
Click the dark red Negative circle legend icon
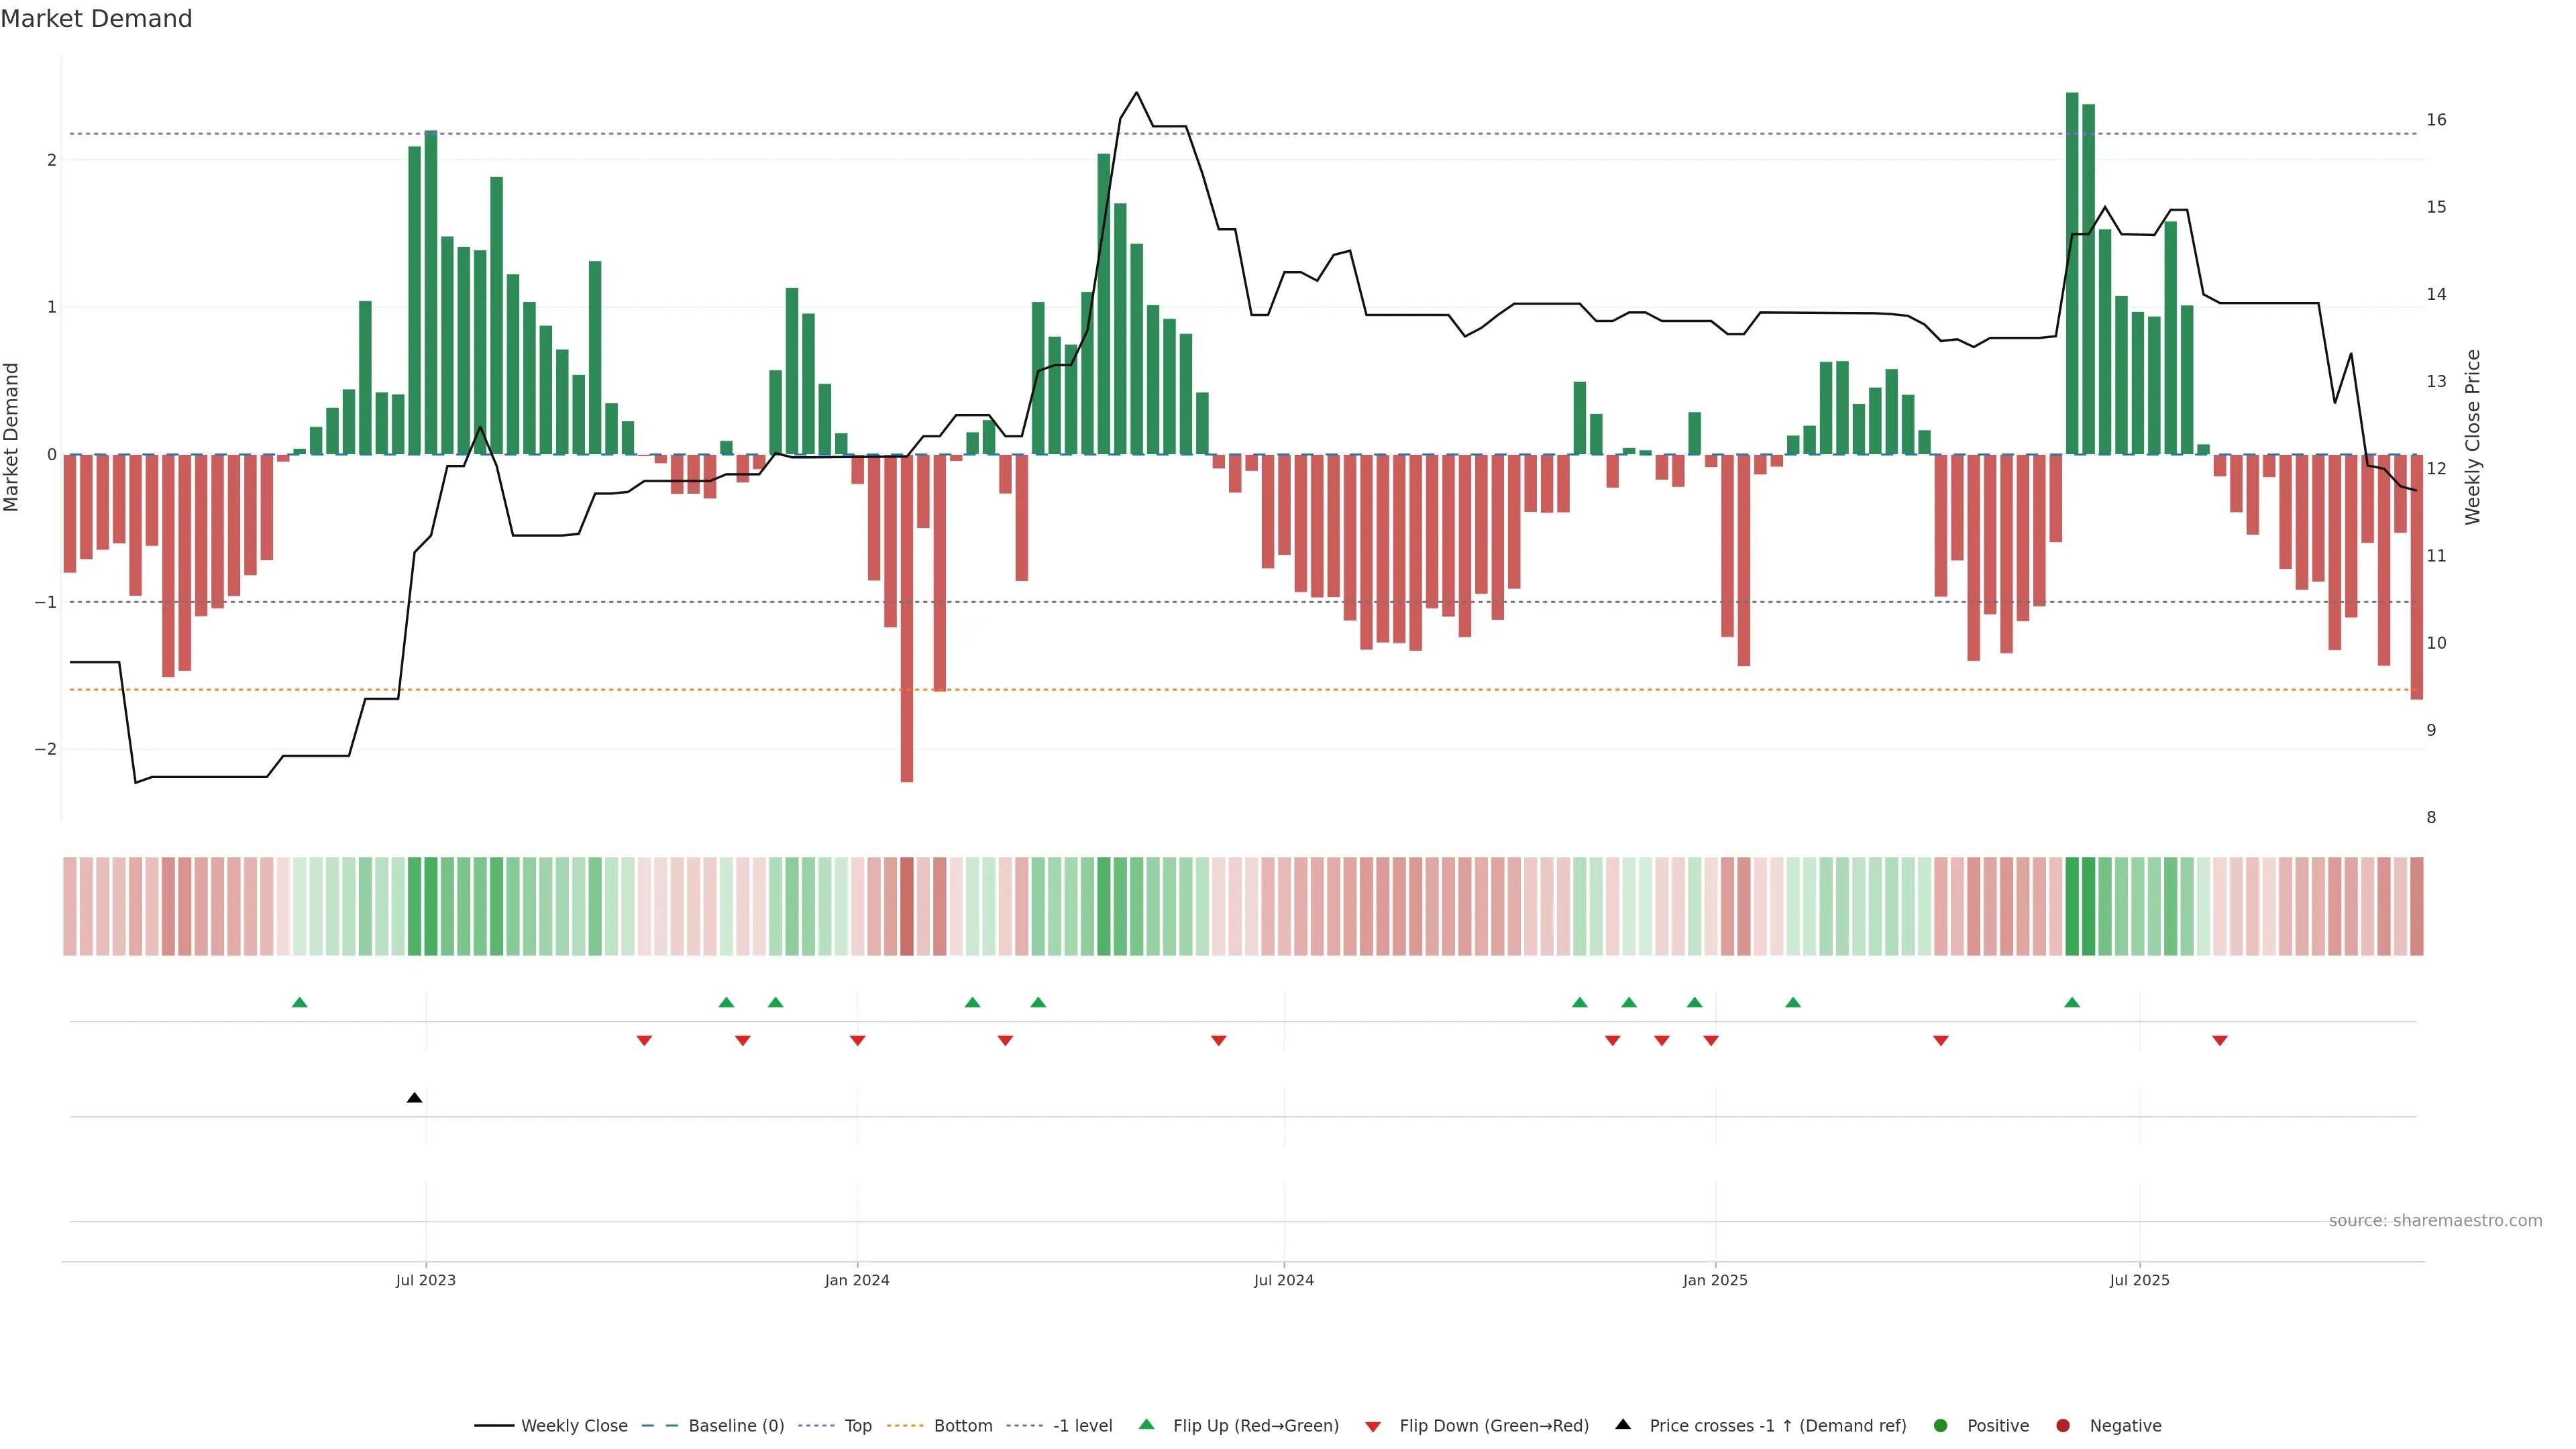2063,1425
